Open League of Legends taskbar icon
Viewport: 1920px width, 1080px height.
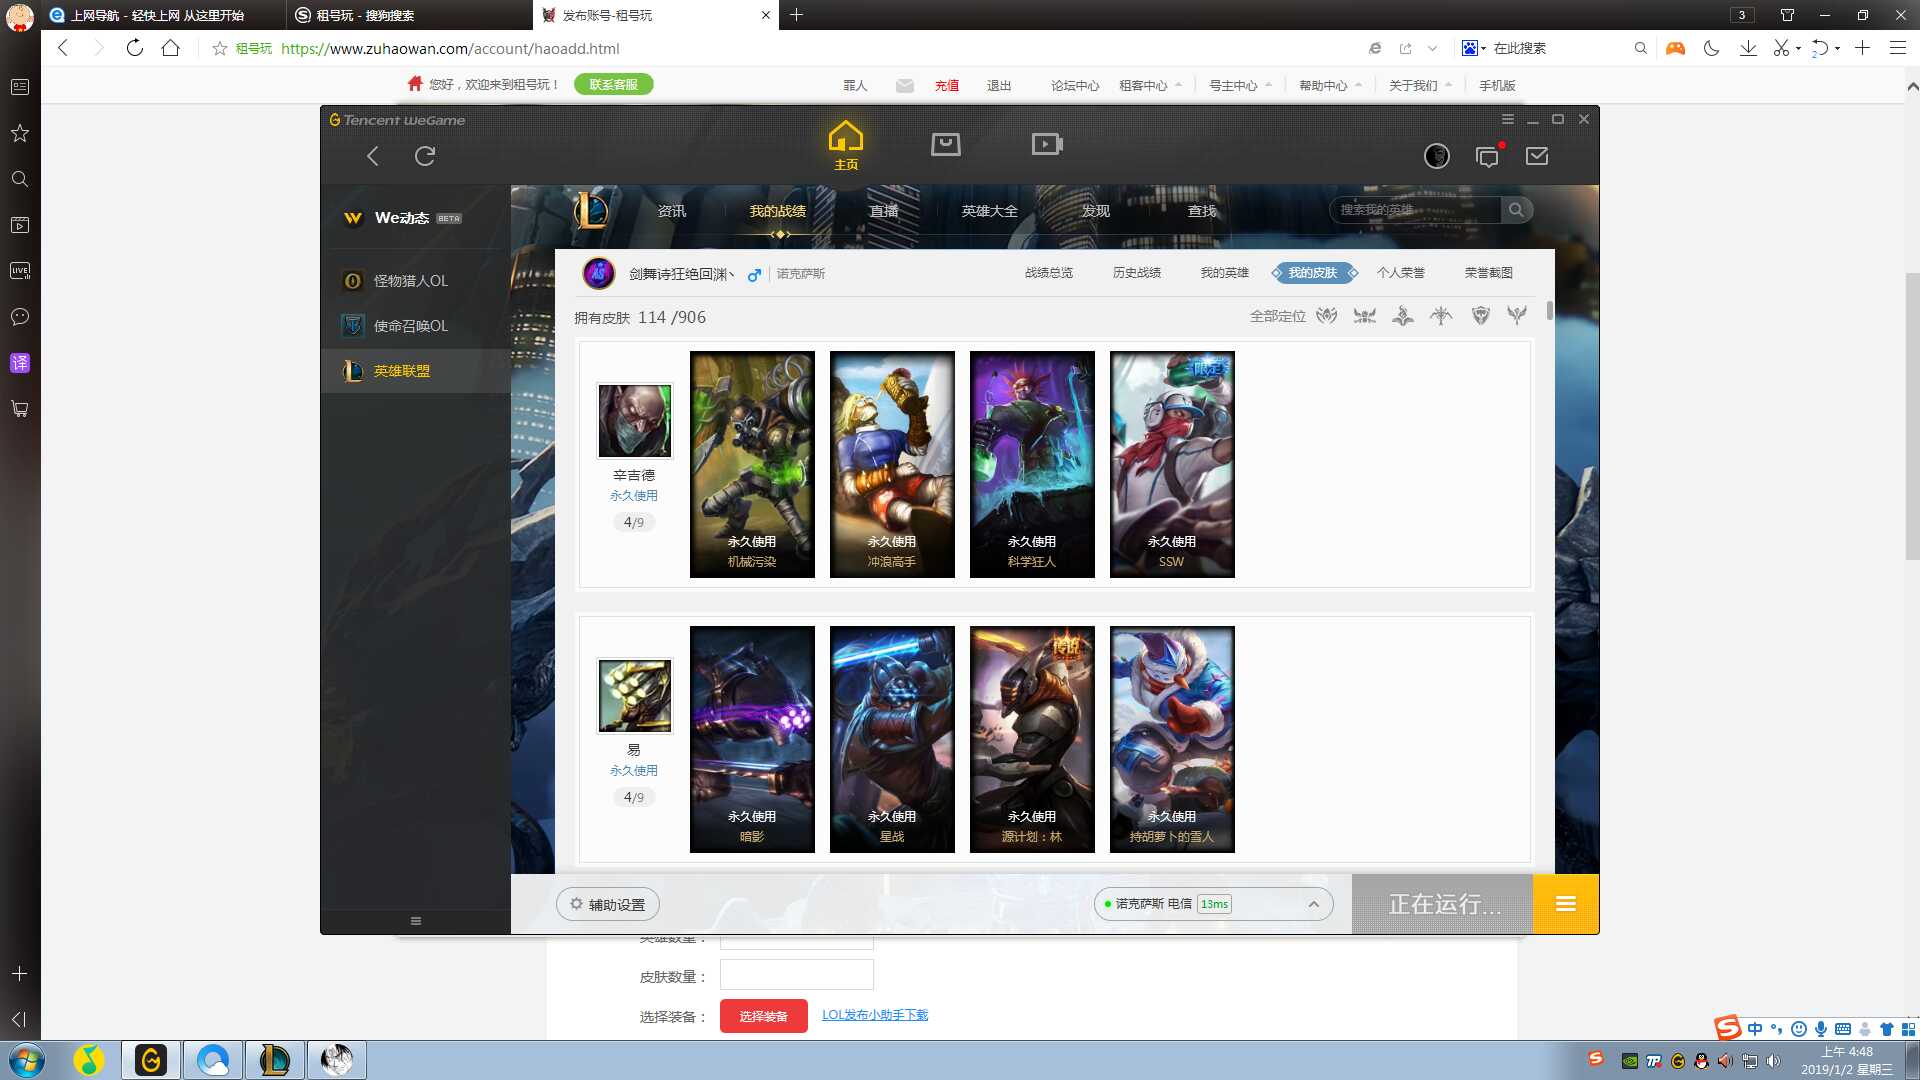tap(274, 1060)
